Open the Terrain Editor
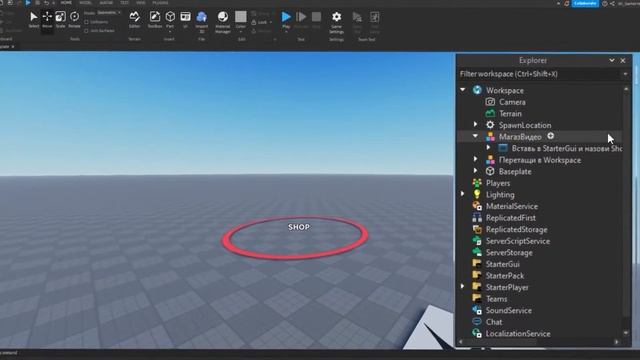Image resolution: width=640 pixels, height=360 pixels. (134, 20)
